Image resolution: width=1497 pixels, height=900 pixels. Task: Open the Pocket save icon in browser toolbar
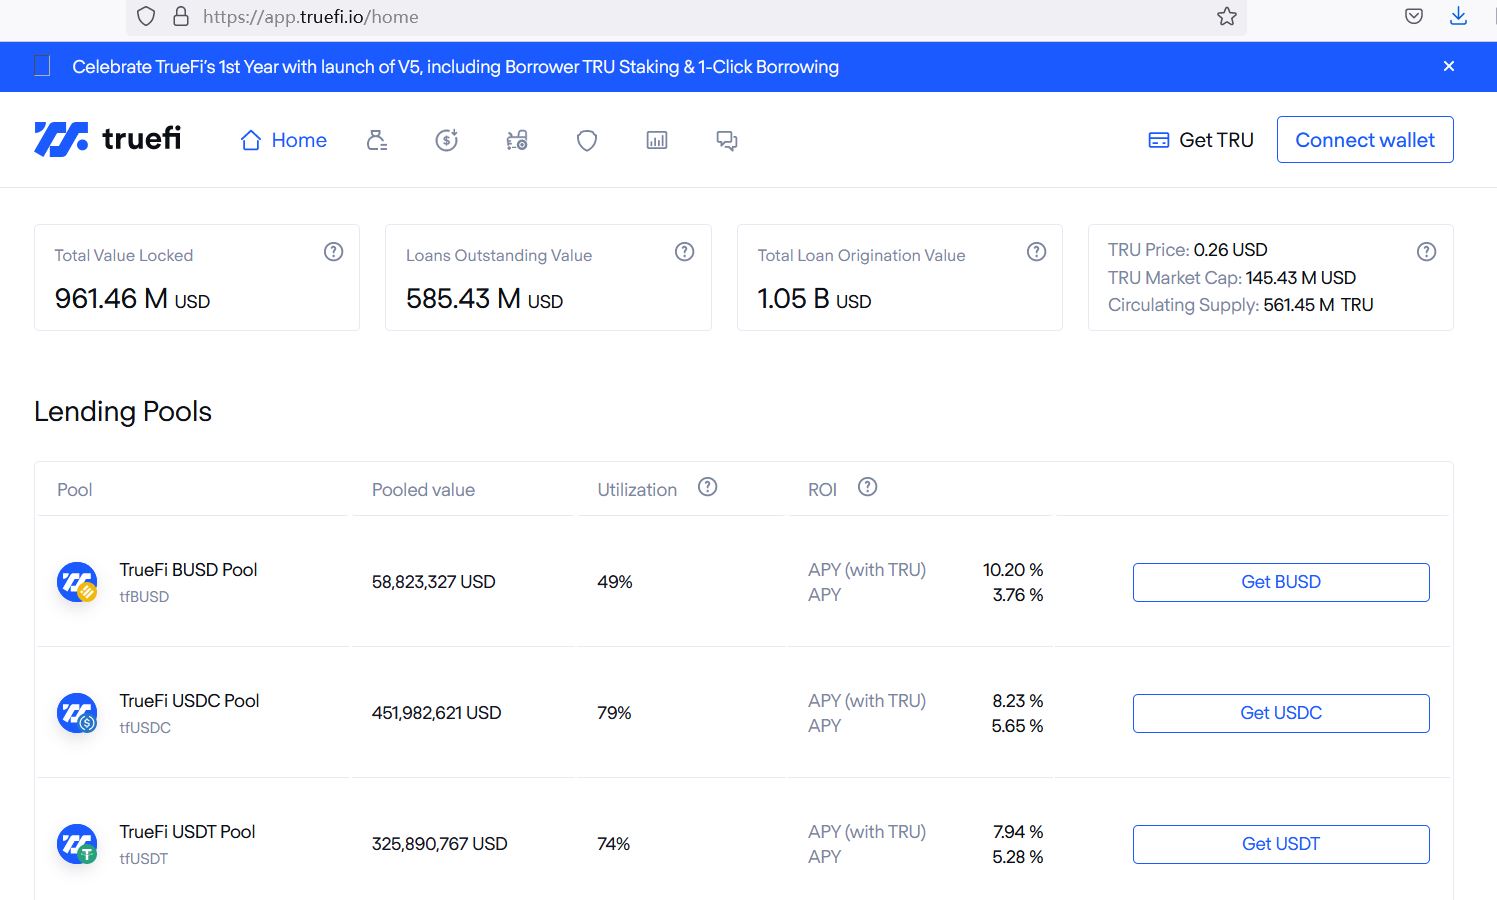(1414, 16)
